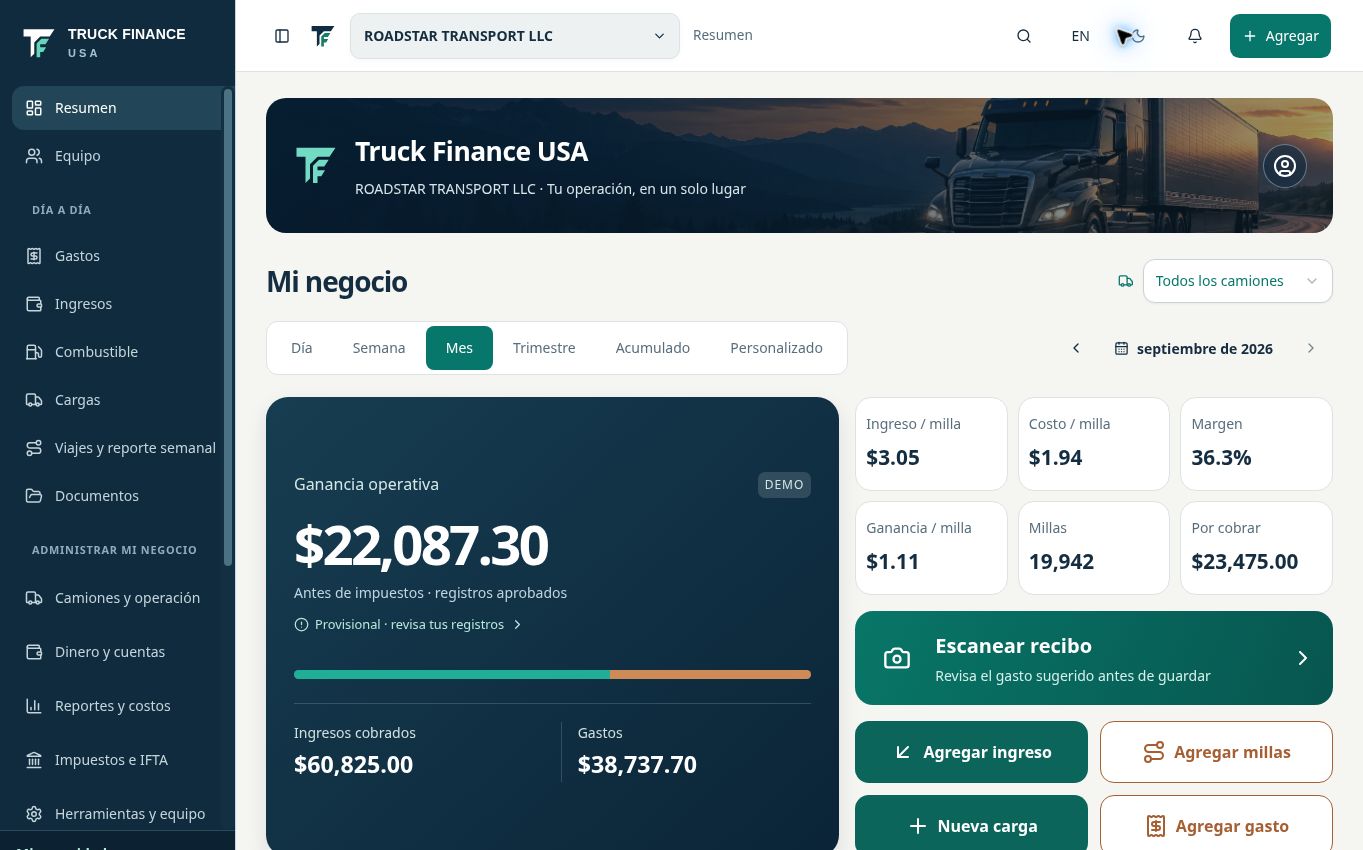Open septiembre de 2026 date picker

tap(1194, 349)
